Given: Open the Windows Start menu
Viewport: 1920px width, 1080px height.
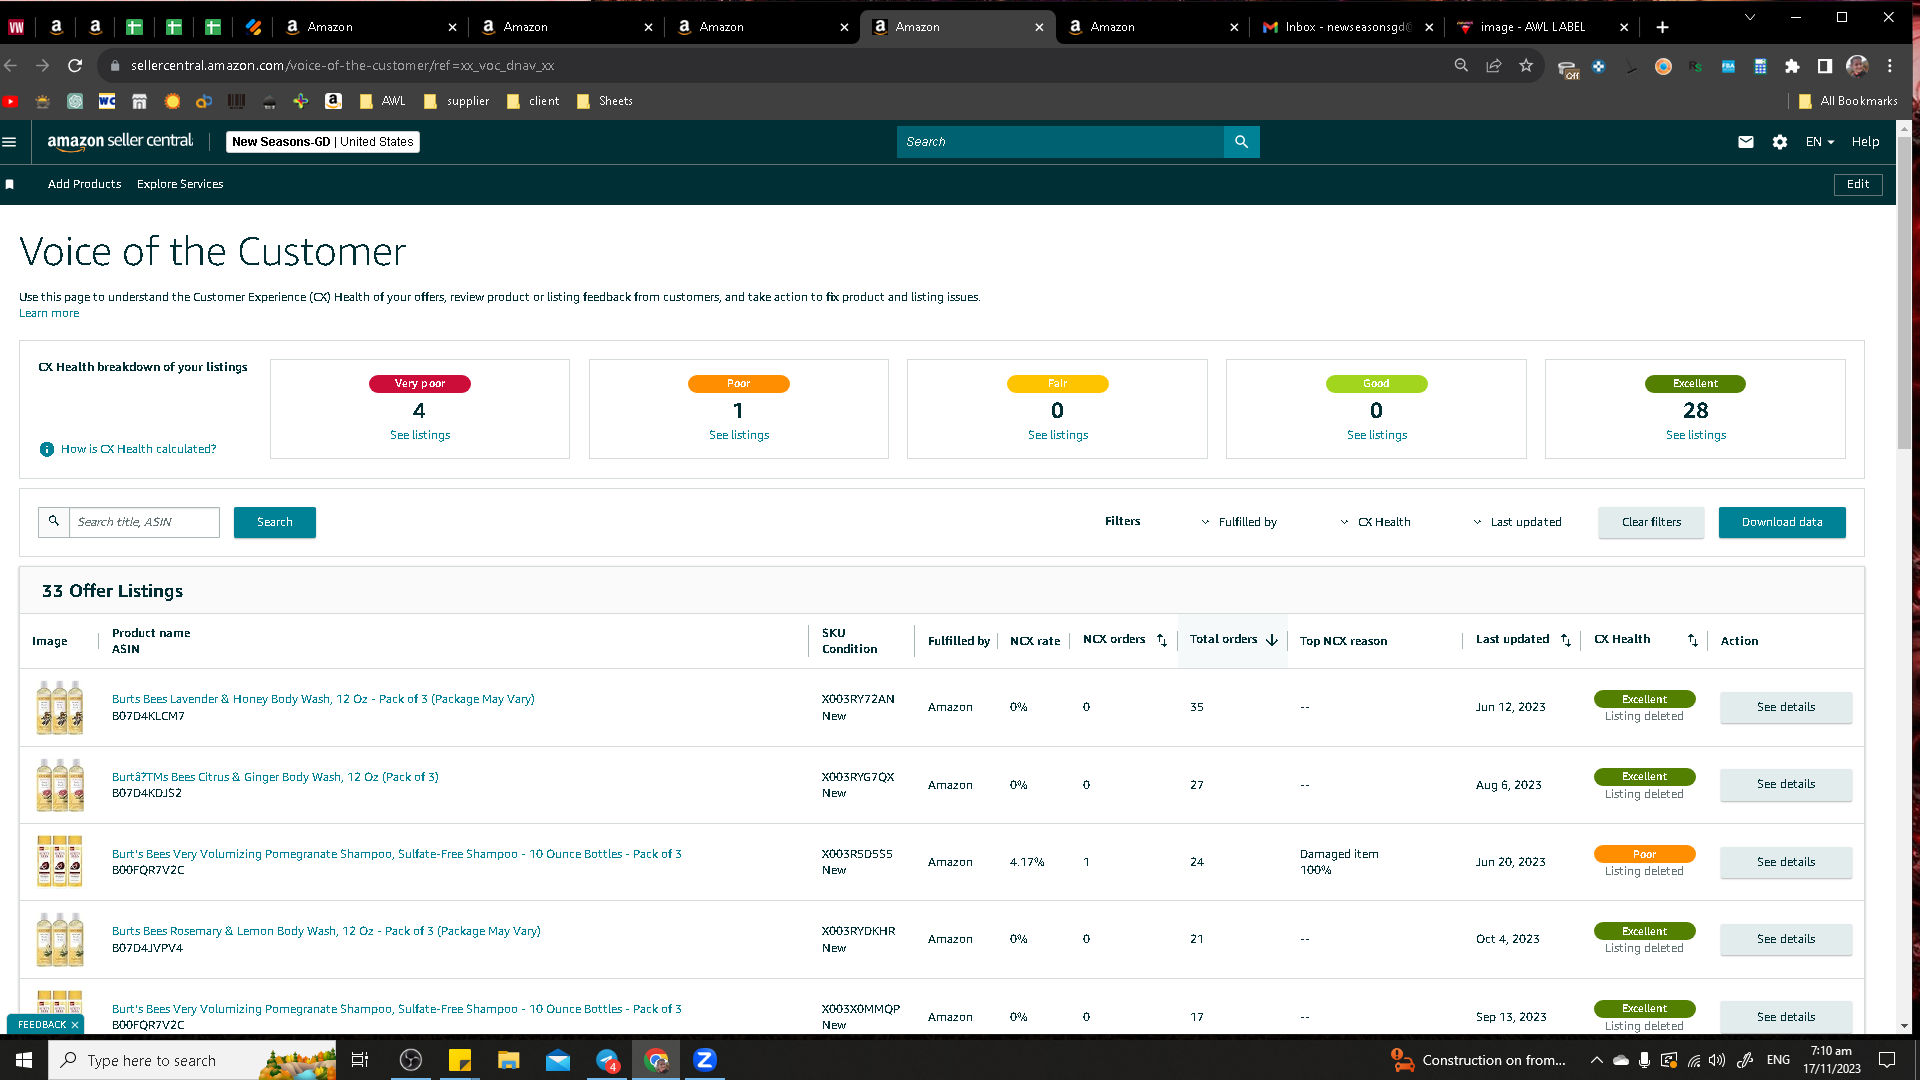Looking at the screenshot, I should [24, 1060].
